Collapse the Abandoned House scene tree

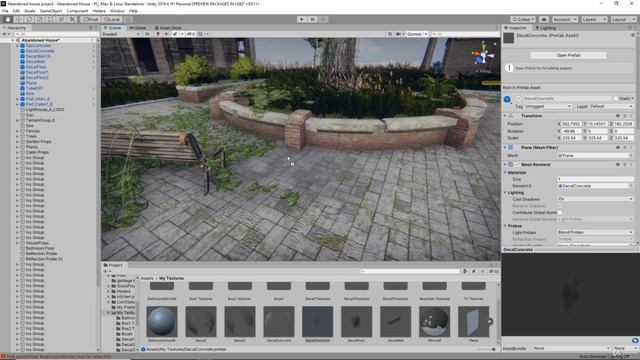click(13, 40)
